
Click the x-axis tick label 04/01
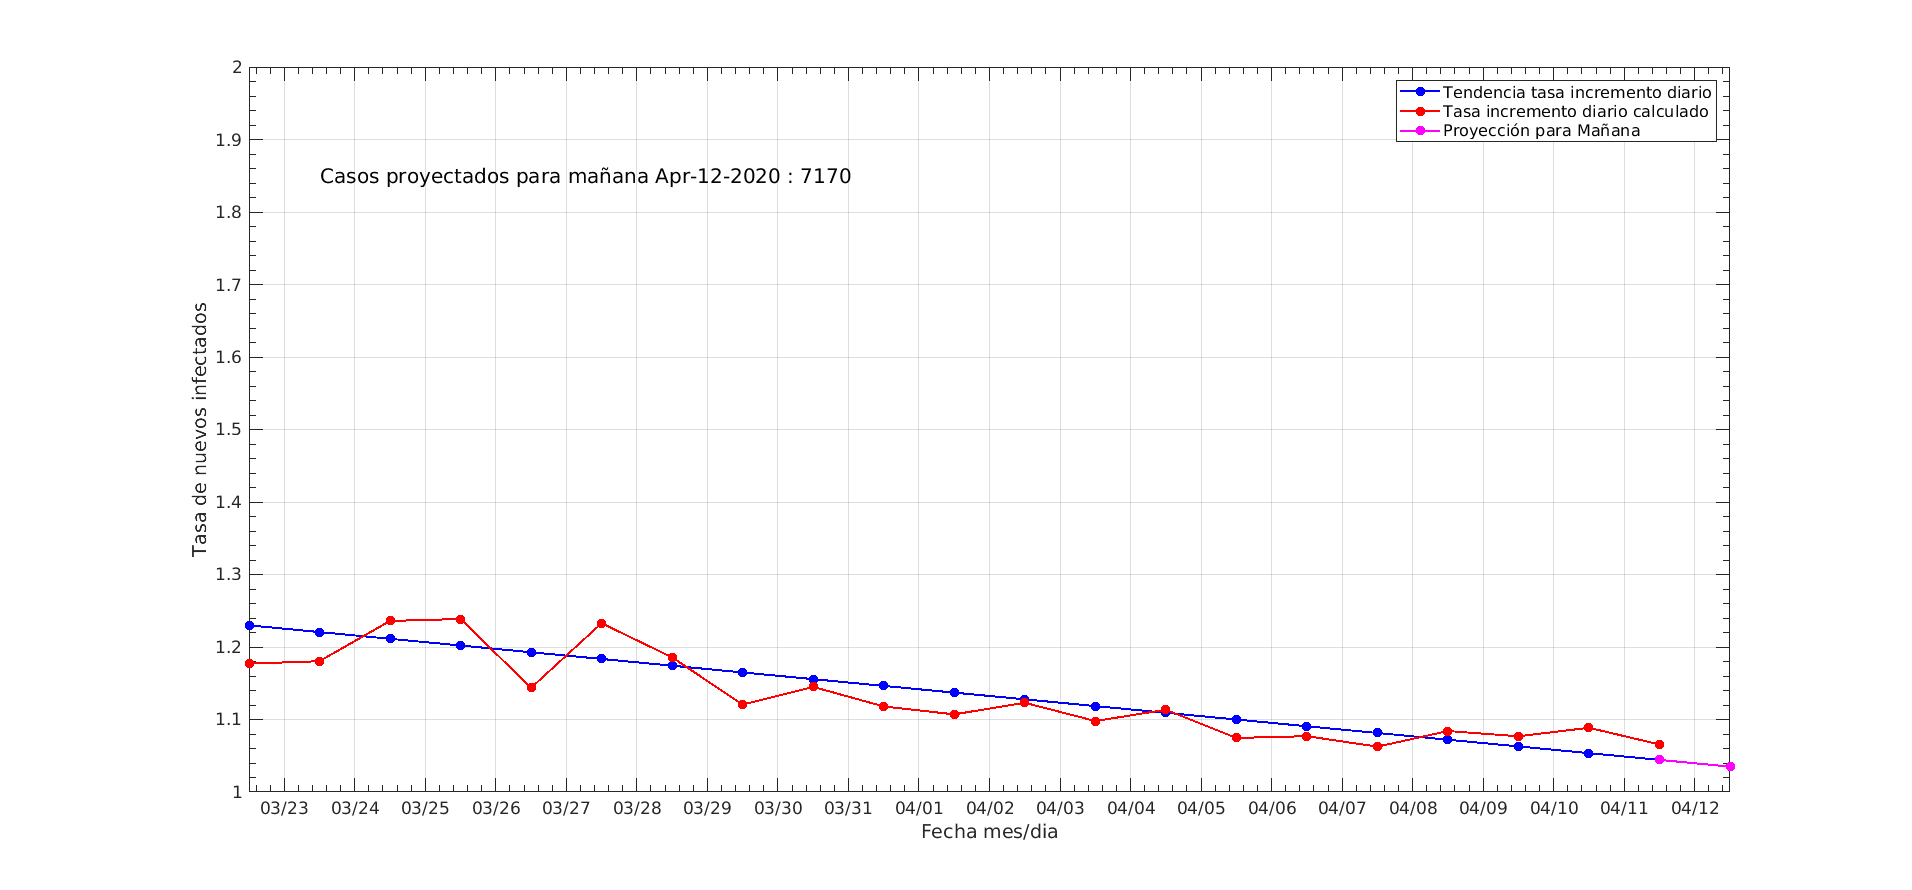pos(919,808)
